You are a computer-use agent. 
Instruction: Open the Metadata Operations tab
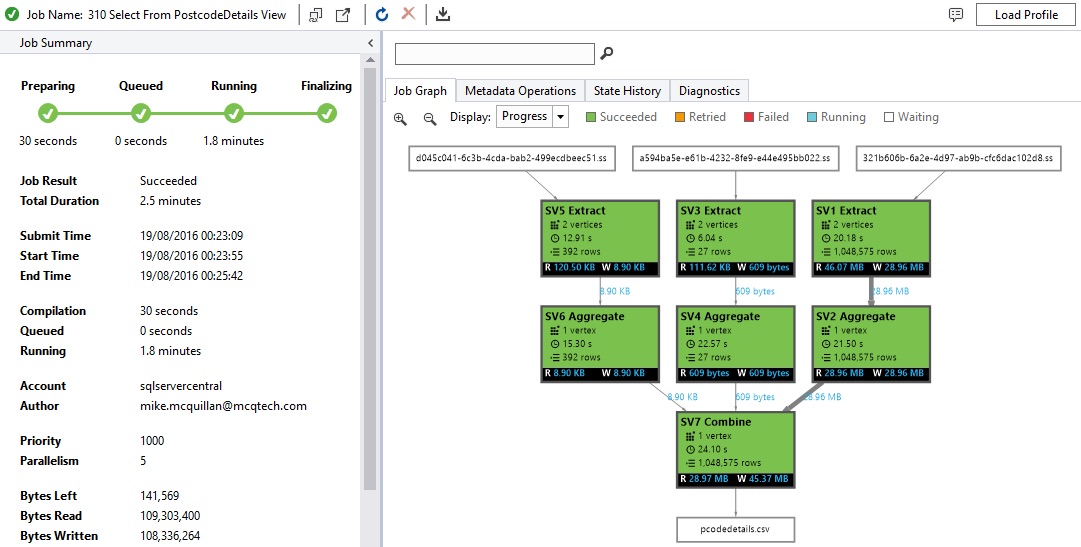(521, 90)
